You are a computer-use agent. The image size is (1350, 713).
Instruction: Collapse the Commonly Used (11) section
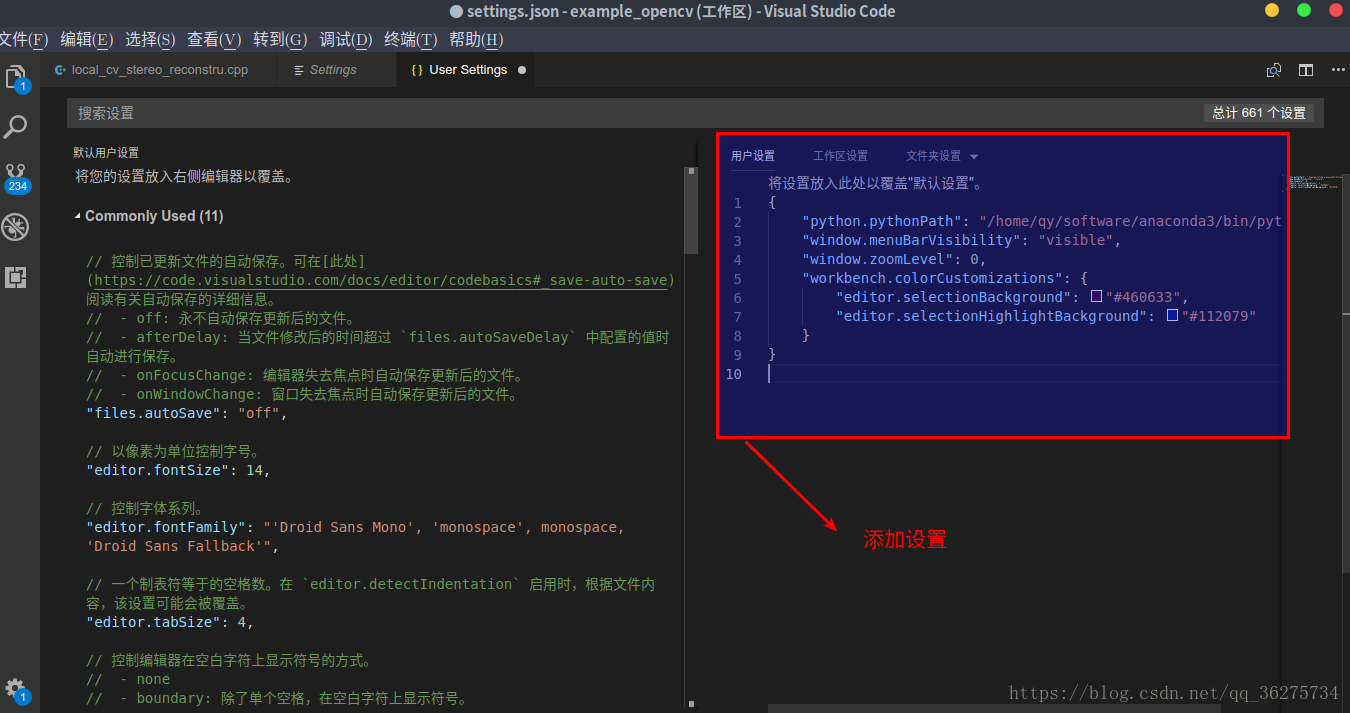[x=78, y=216]
